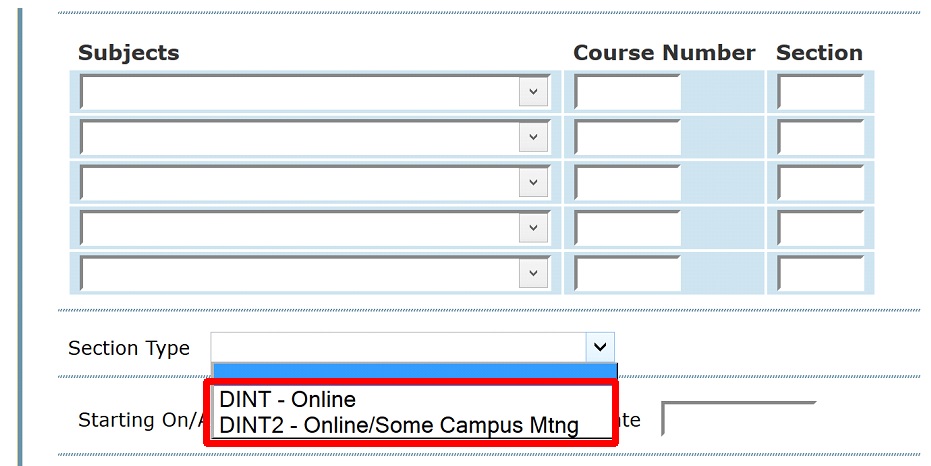Focus the fourth Section input box
The height and width of the screenshot is (466, 931).
click(820, 228)
